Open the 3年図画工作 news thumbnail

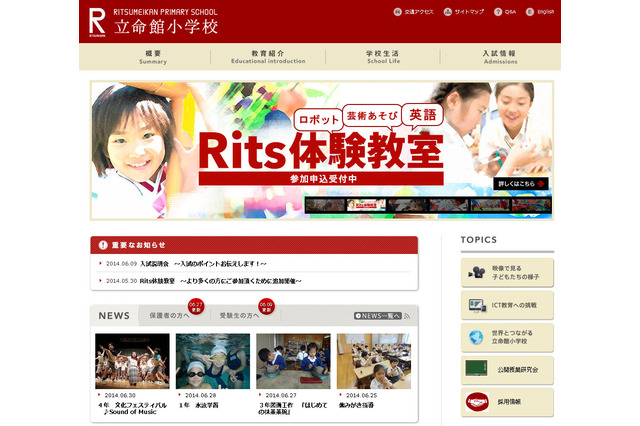(293, 361)
